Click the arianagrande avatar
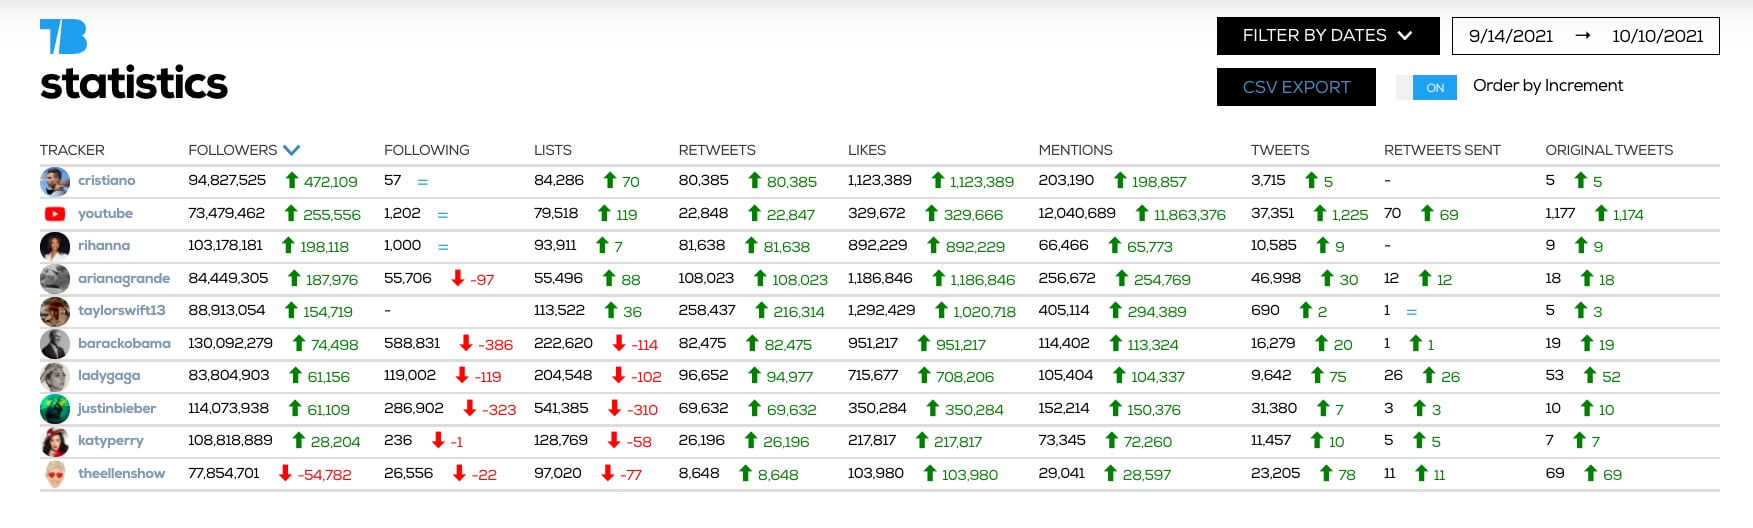 55,279
